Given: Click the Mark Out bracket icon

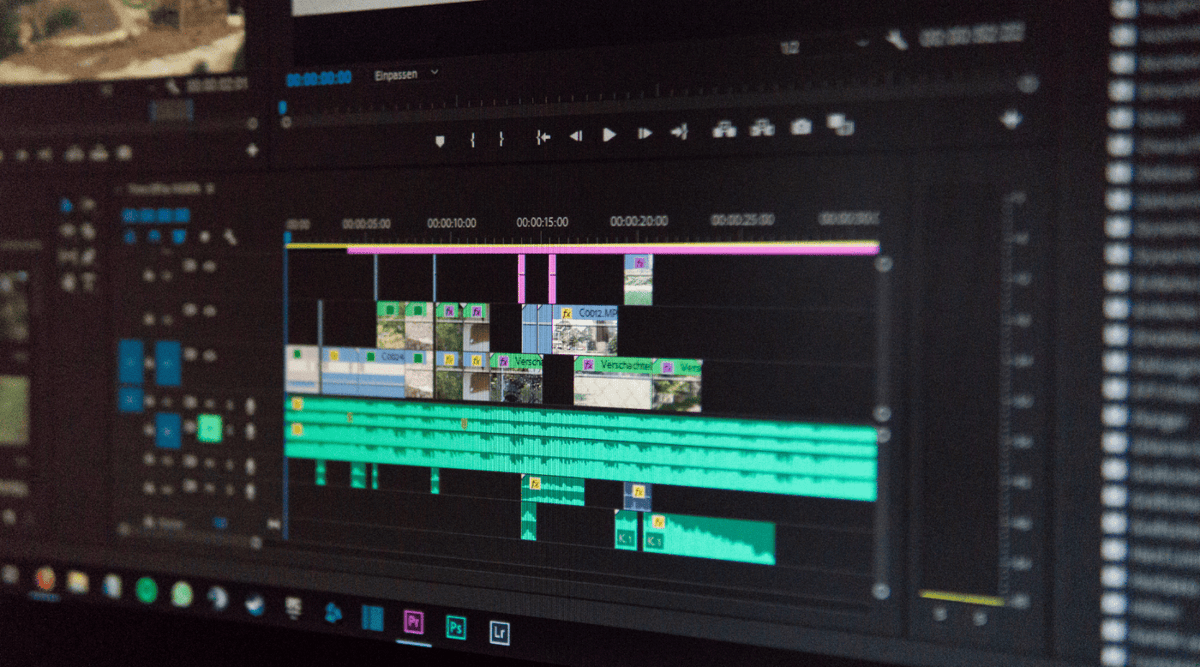Looking at the screenshot, I should (x=501, y=139).
